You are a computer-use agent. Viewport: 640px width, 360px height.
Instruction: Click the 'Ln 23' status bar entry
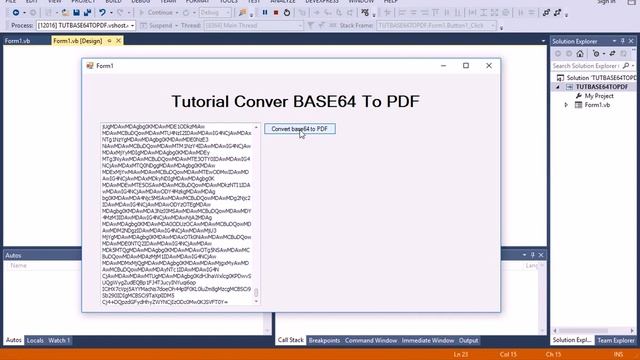[x=460, y=355]
